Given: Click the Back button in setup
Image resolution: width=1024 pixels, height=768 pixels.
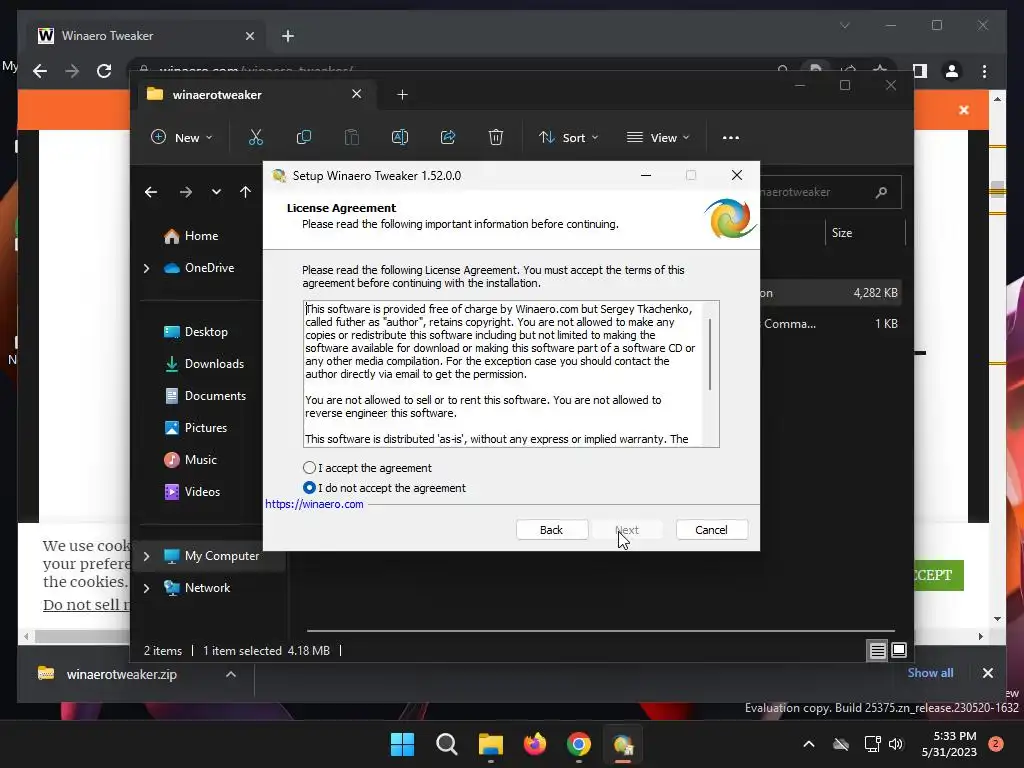Looking at the screenshot, I should (552, 530).
